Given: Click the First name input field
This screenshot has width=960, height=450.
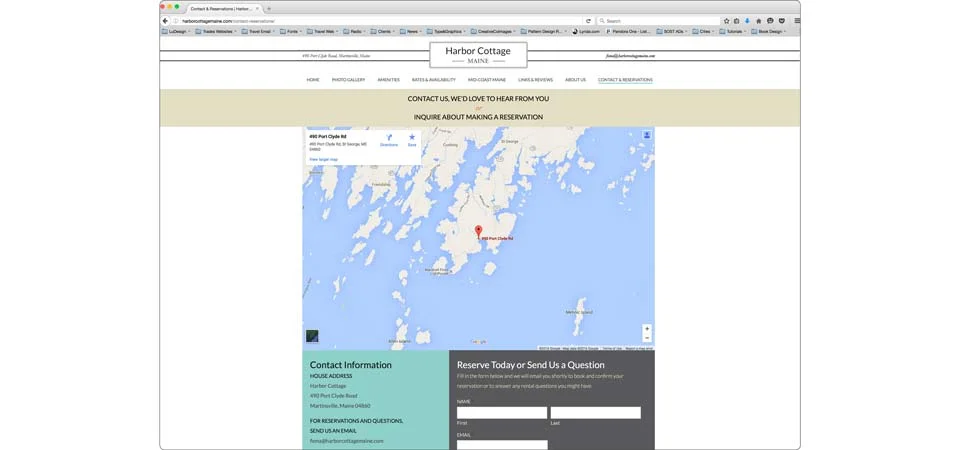Looking at the screenshot, I should point(501,413).
